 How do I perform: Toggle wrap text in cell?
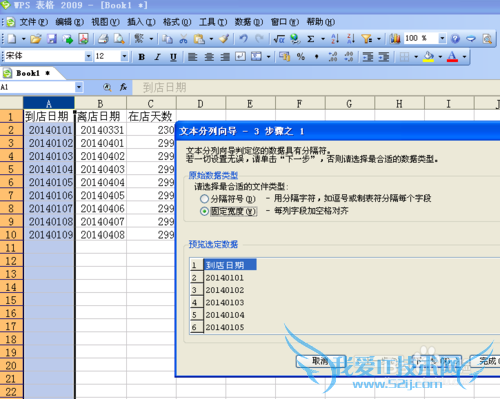pos(240,57)
